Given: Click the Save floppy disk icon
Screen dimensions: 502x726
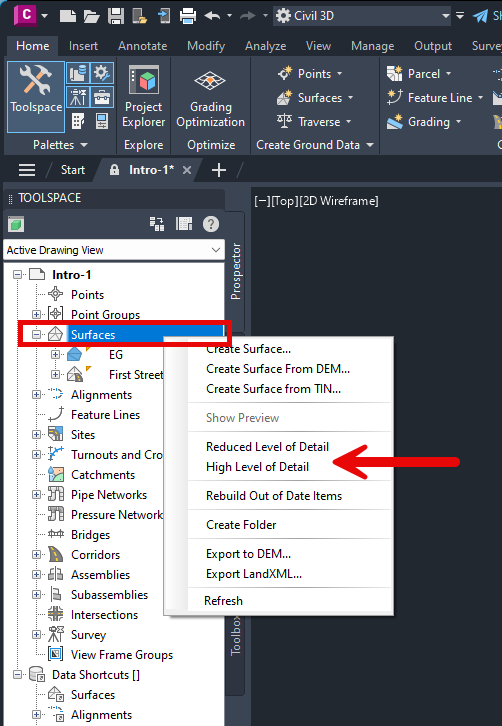Looking at the screenshot, I should point(116,16).
